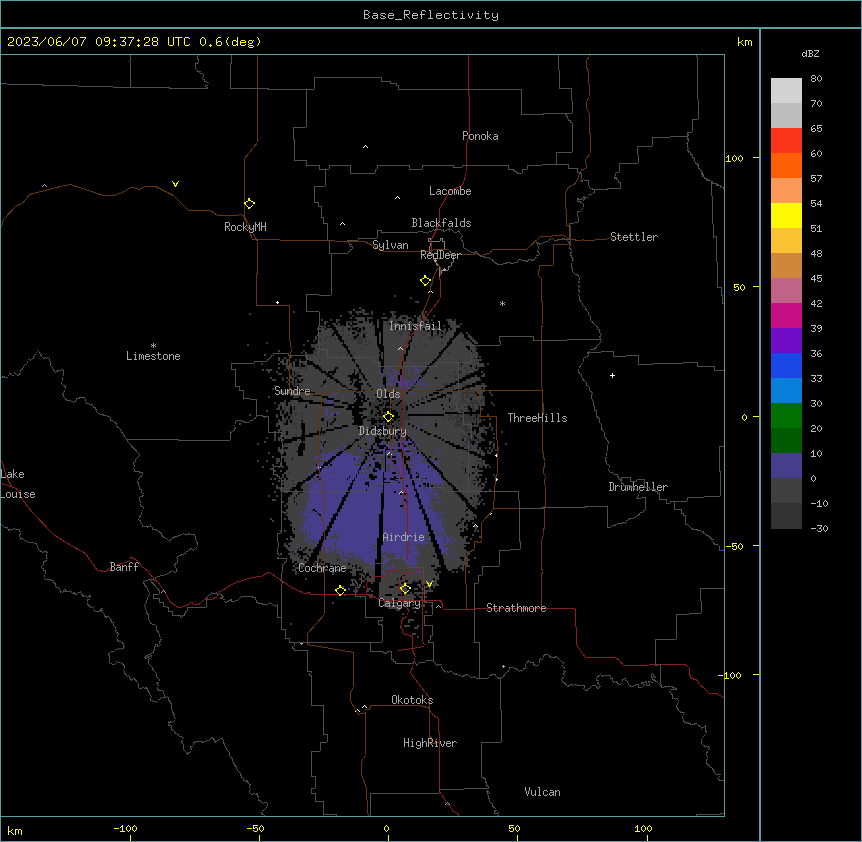Viewport: 862px width, 842px height.
Task: Click the asterisk marker east of Innisfail
Action: (502, 303)
